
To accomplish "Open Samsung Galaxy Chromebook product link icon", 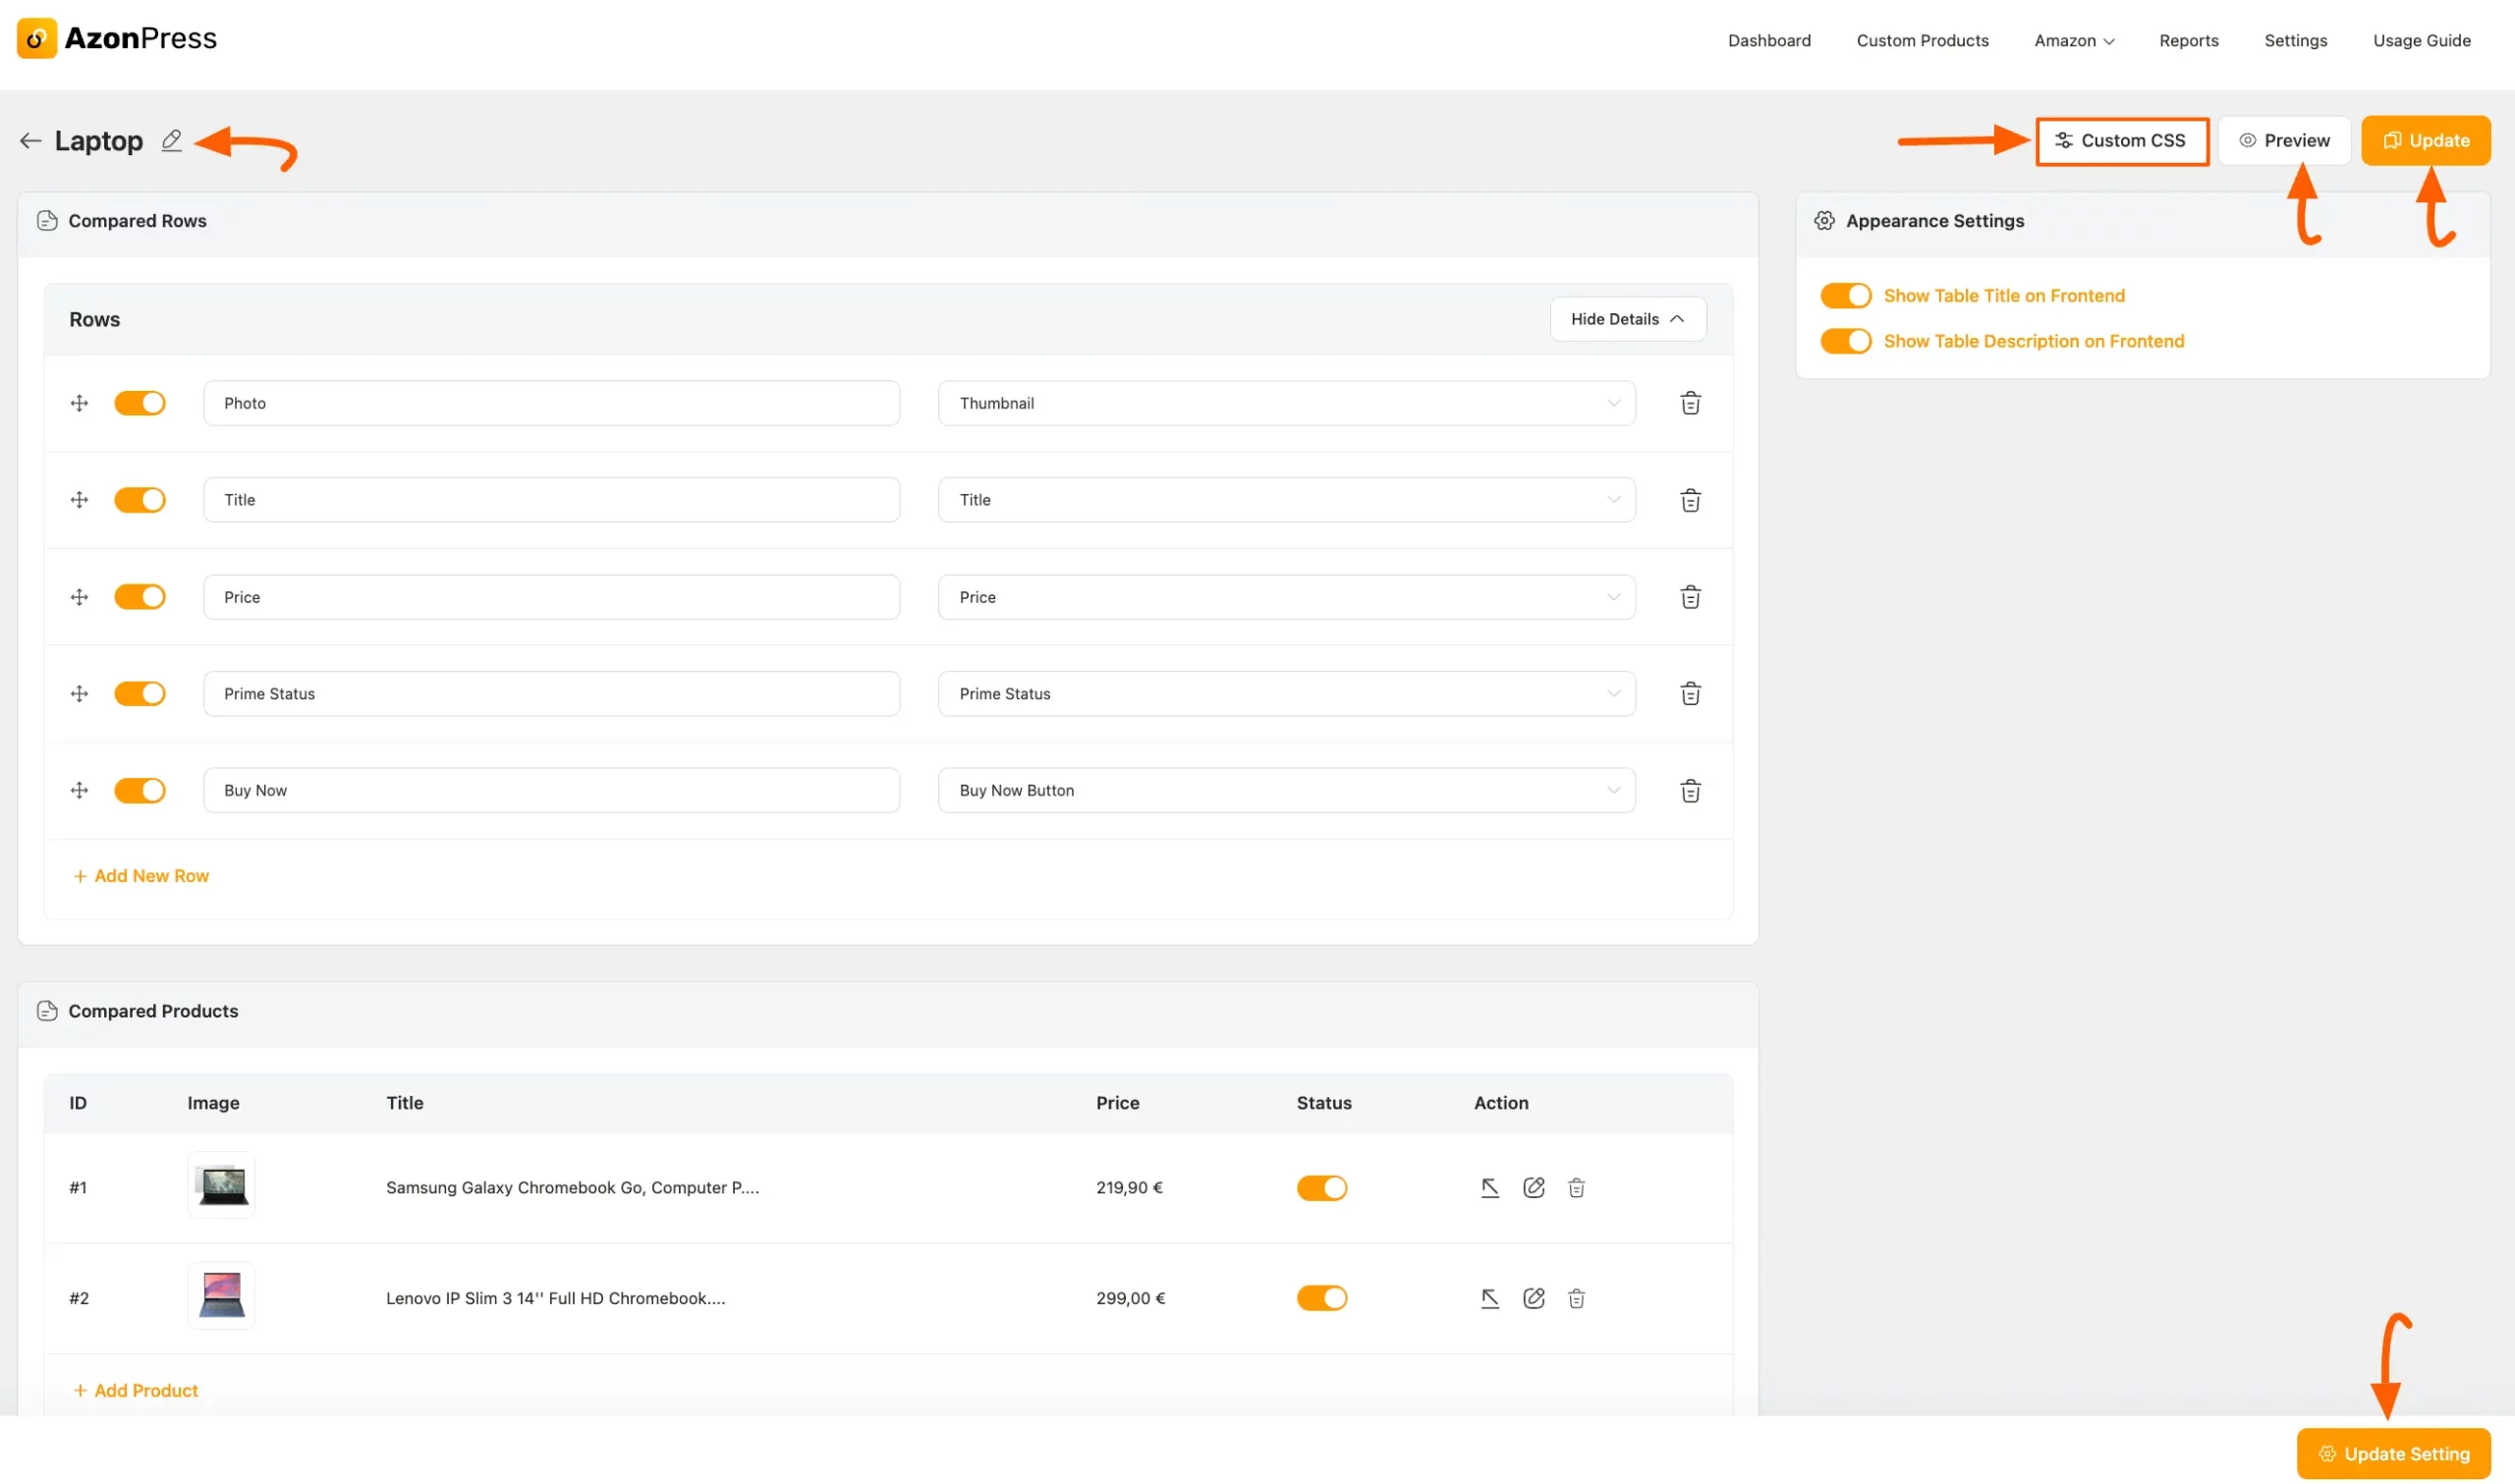I will (1490, 1188).
